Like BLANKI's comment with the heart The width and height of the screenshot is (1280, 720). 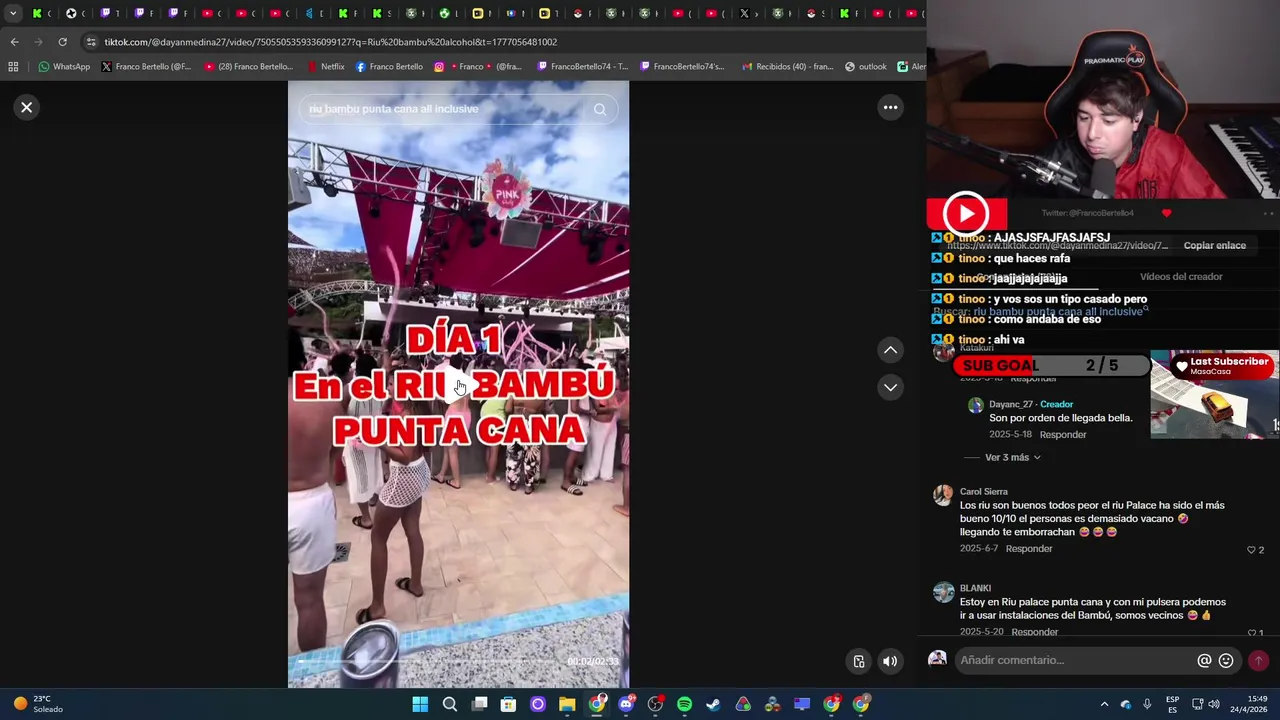click(1251, 633)
